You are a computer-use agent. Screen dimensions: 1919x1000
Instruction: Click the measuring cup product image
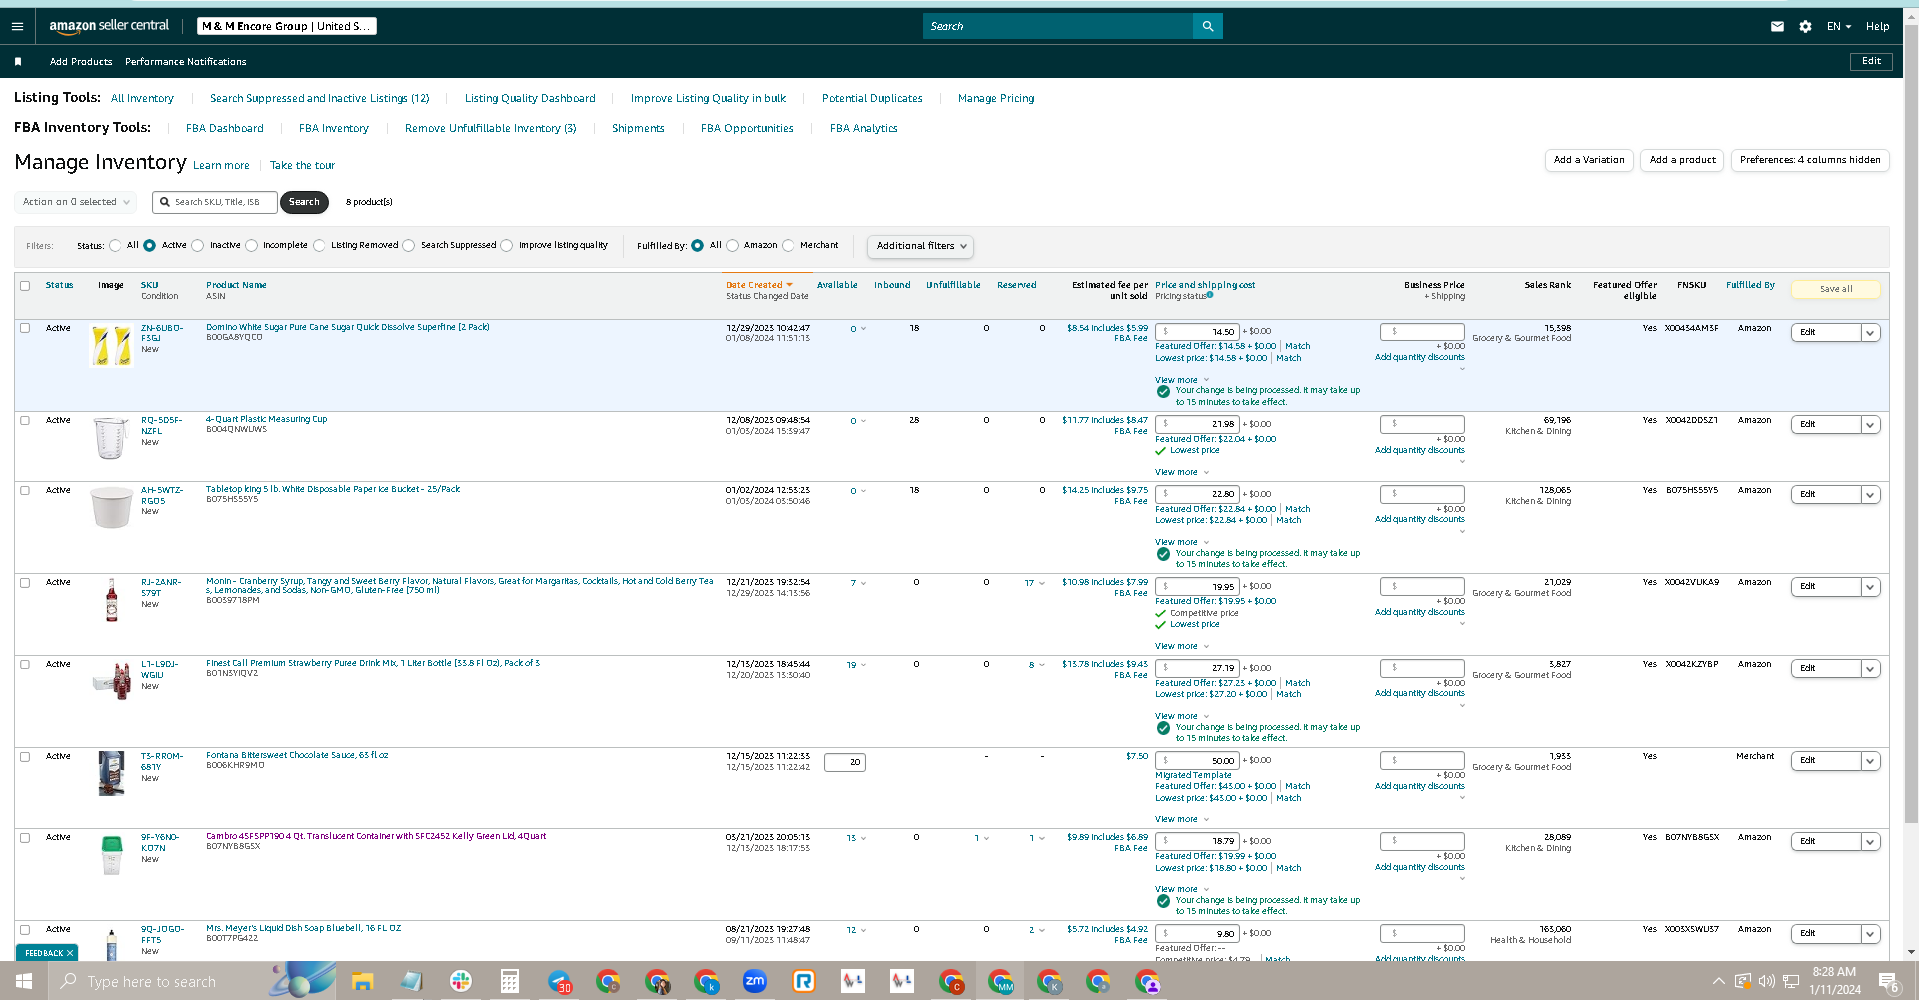point(111,438)
